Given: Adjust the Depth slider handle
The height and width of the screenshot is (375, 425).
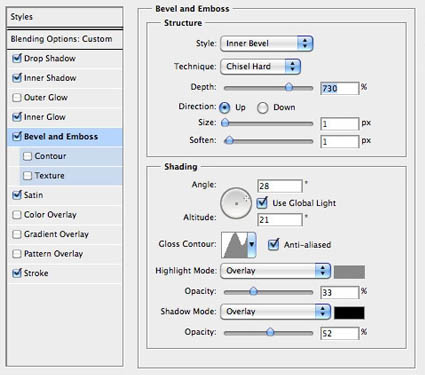Looking at the screenshot, I should pos(289,88).
